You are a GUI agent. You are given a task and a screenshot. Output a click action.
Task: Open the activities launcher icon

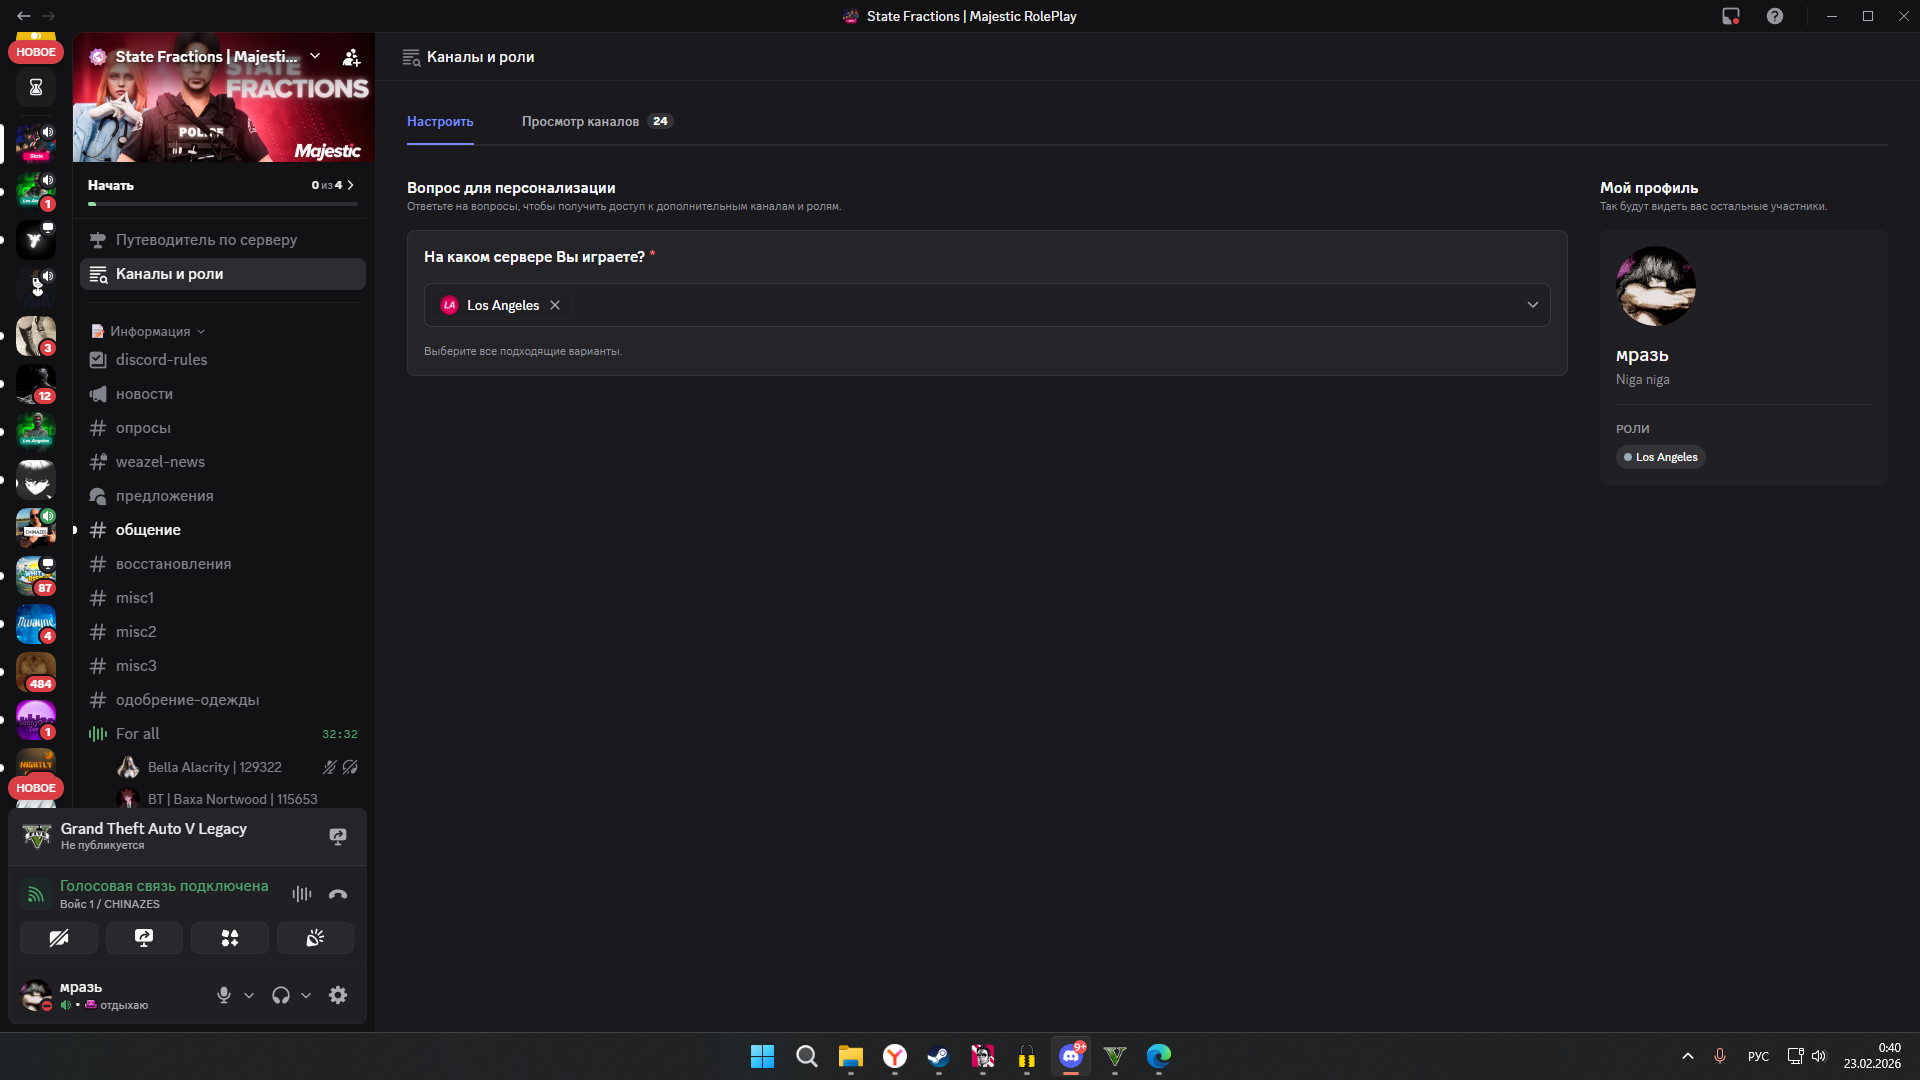(230, 938)
